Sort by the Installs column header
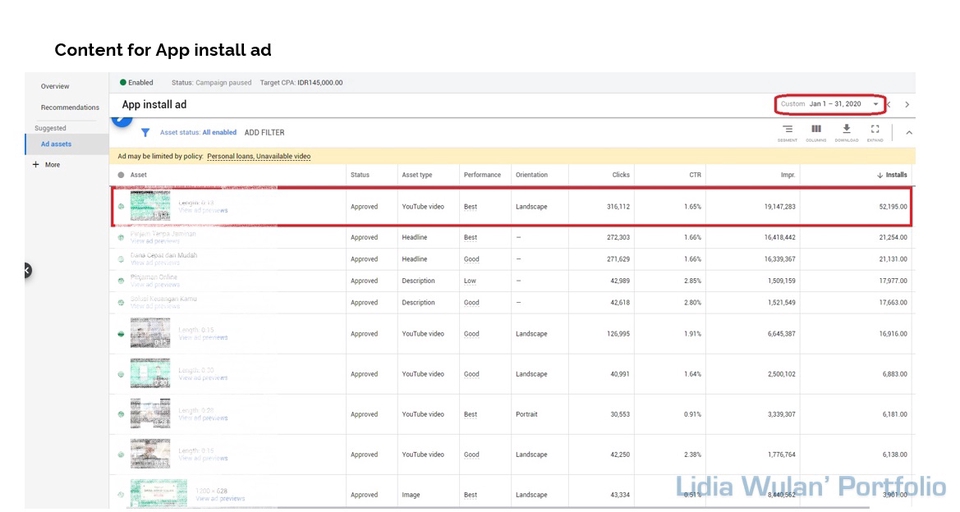 click(x=892, y=175)
